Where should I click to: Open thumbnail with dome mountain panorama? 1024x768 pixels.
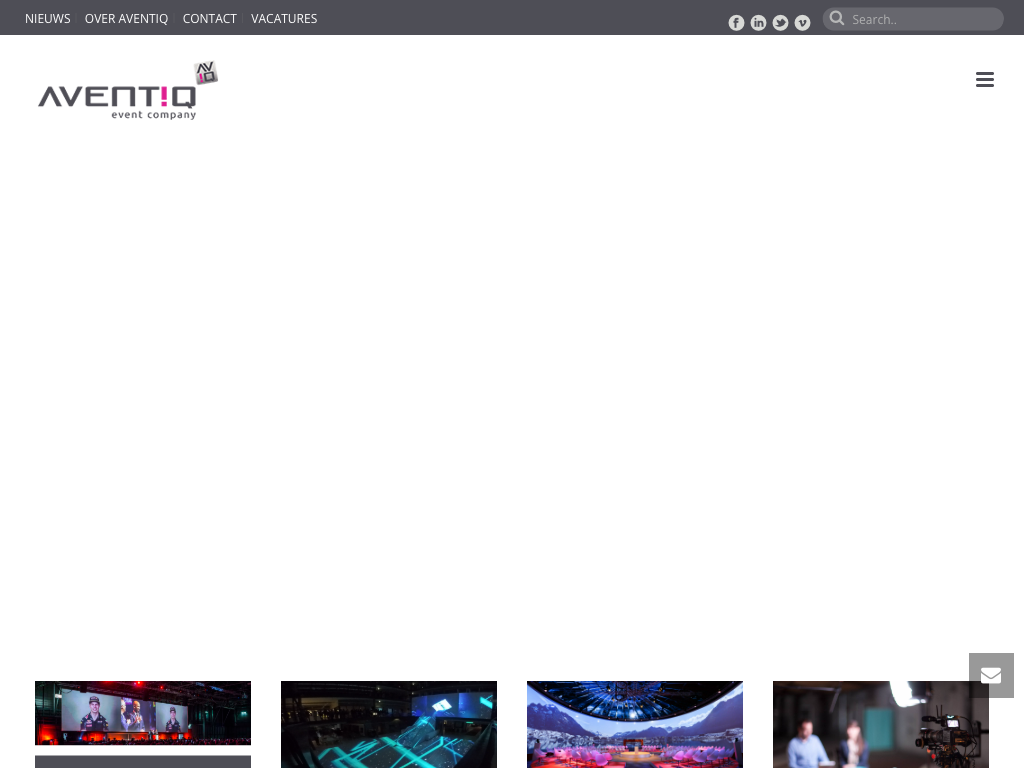(635, 724)
